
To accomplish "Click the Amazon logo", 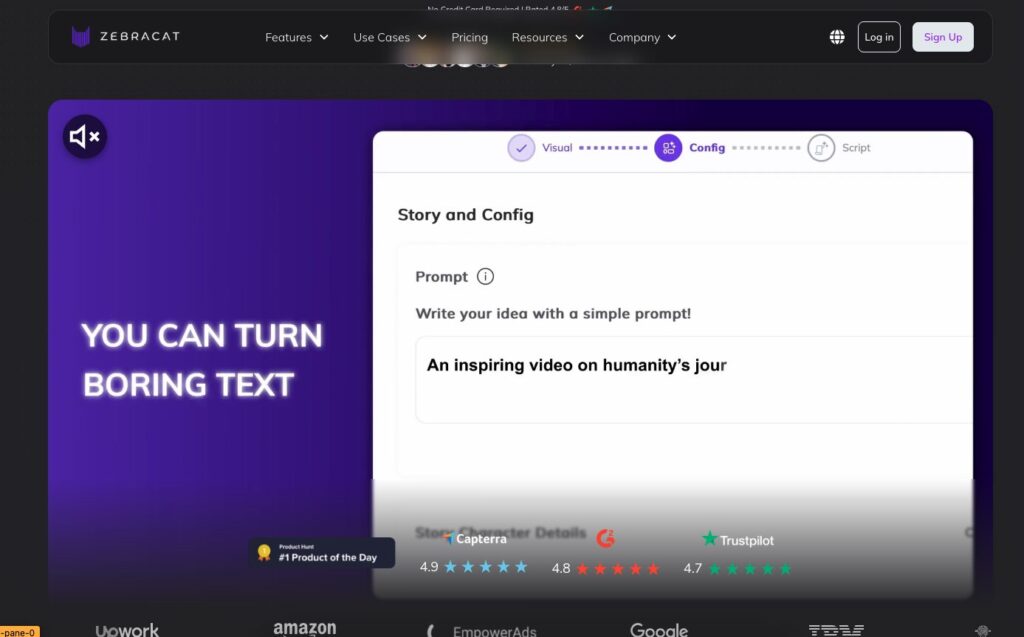I will [x=304, y=629].
